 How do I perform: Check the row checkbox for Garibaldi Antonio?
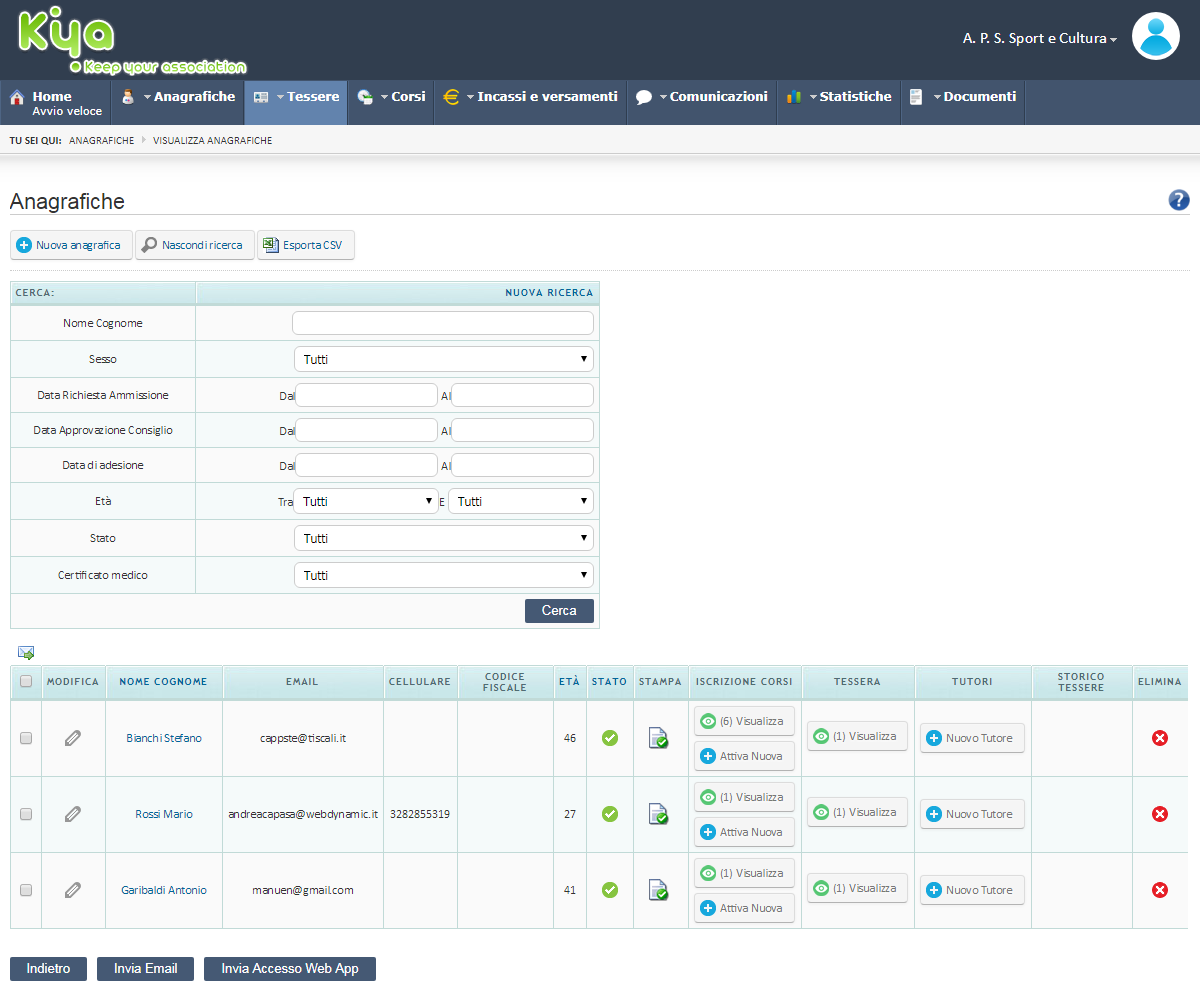click(x=26, y=890)
